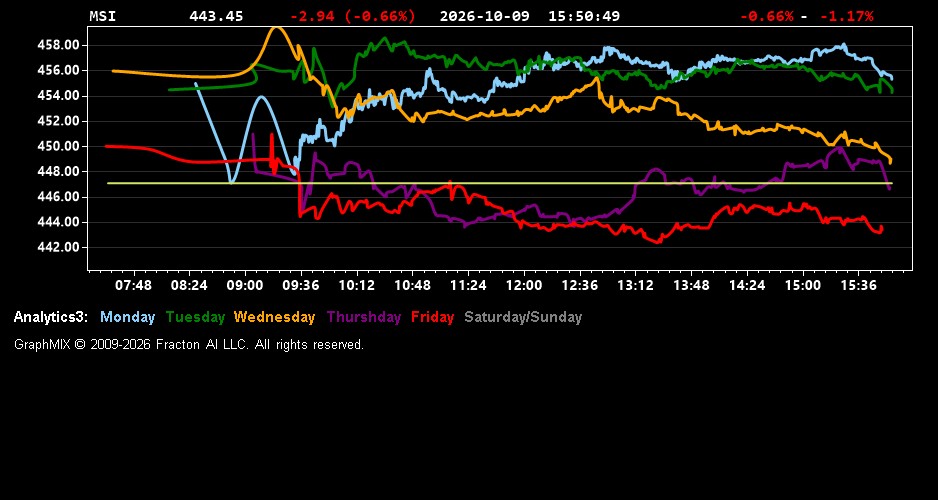Click the 10:48 time axis label
The image size is (938, 500).
point(412,286)
